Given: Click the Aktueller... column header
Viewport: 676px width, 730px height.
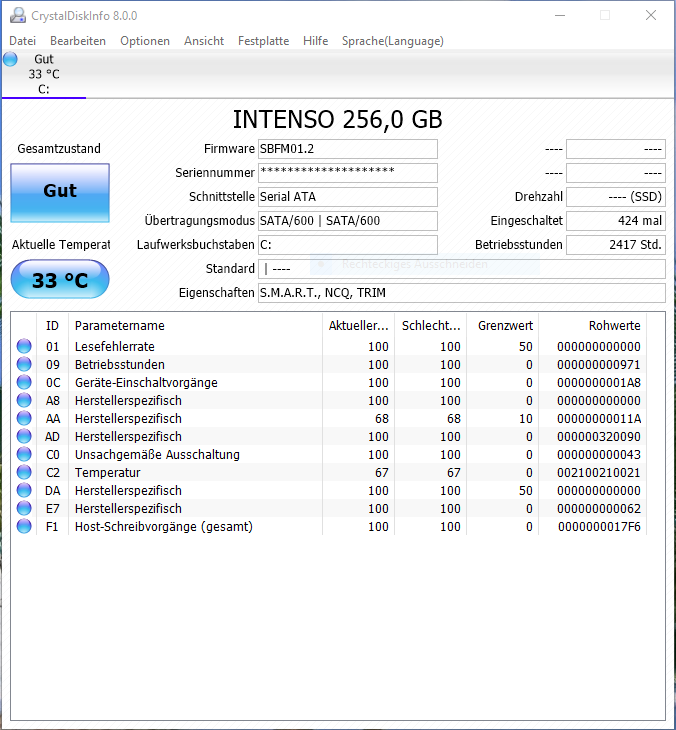Looking at the screenshot, I should pyautogui.click(x=358, y=325).
